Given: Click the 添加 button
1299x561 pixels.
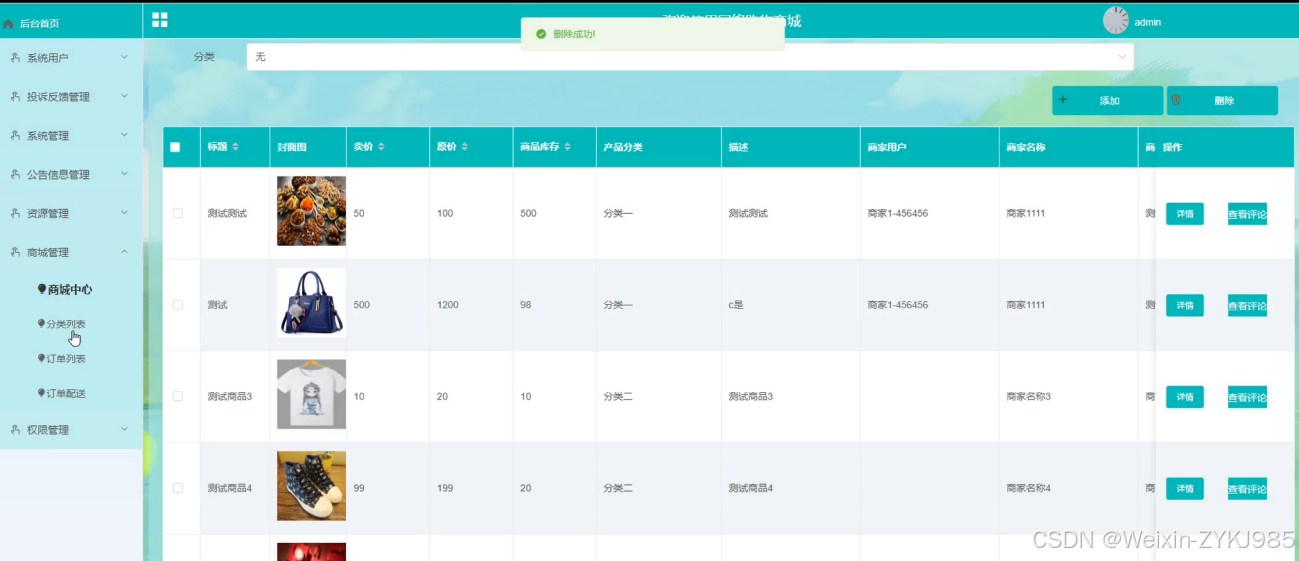Looking at the screenshot, I should (x=1107, y=100).
